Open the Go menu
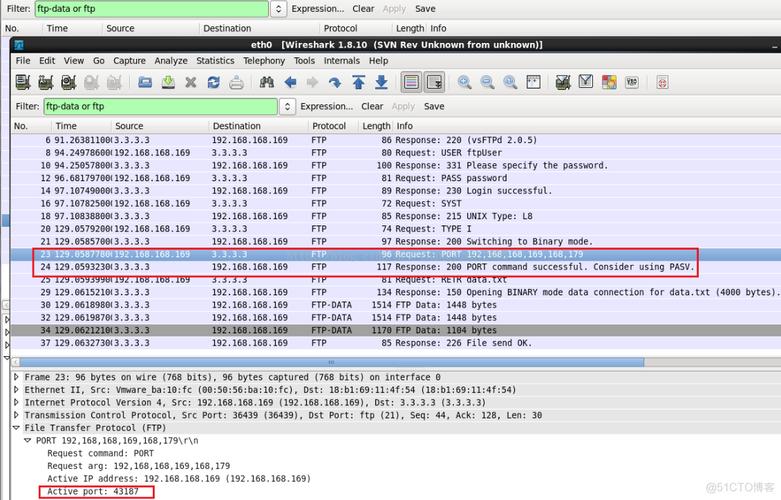The width and height of the screenshot is (781, 500). click(x=99, y=61)
